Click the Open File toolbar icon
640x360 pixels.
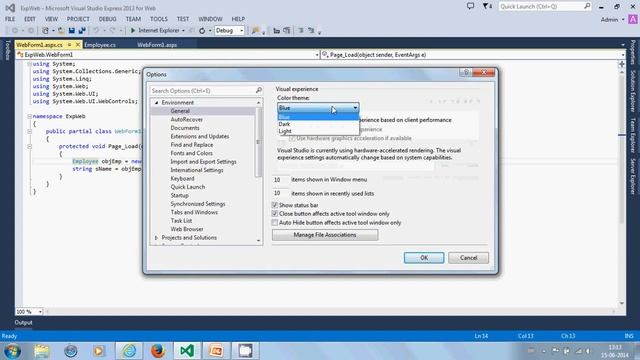click(x=61, y=31)
